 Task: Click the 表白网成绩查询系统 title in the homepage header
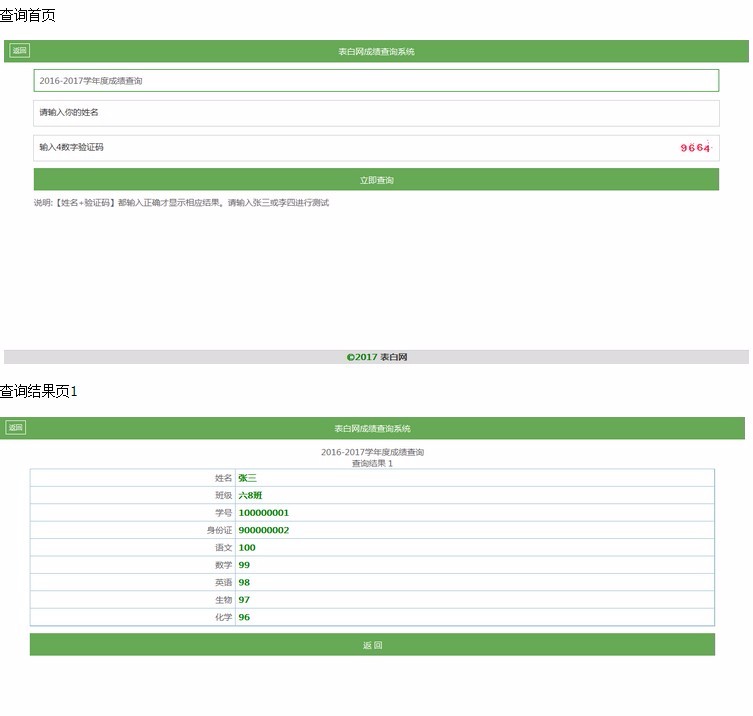click(376, 51)
